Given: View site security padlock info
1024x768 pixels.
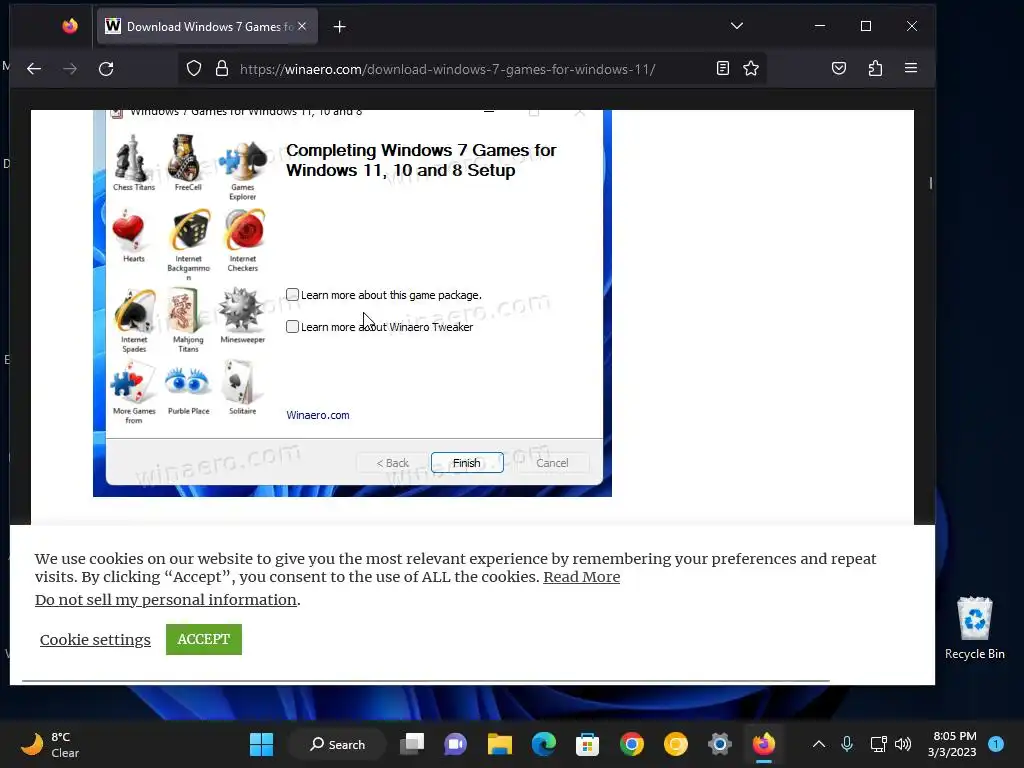Looking at the screenshot, I should click(222, 69).
